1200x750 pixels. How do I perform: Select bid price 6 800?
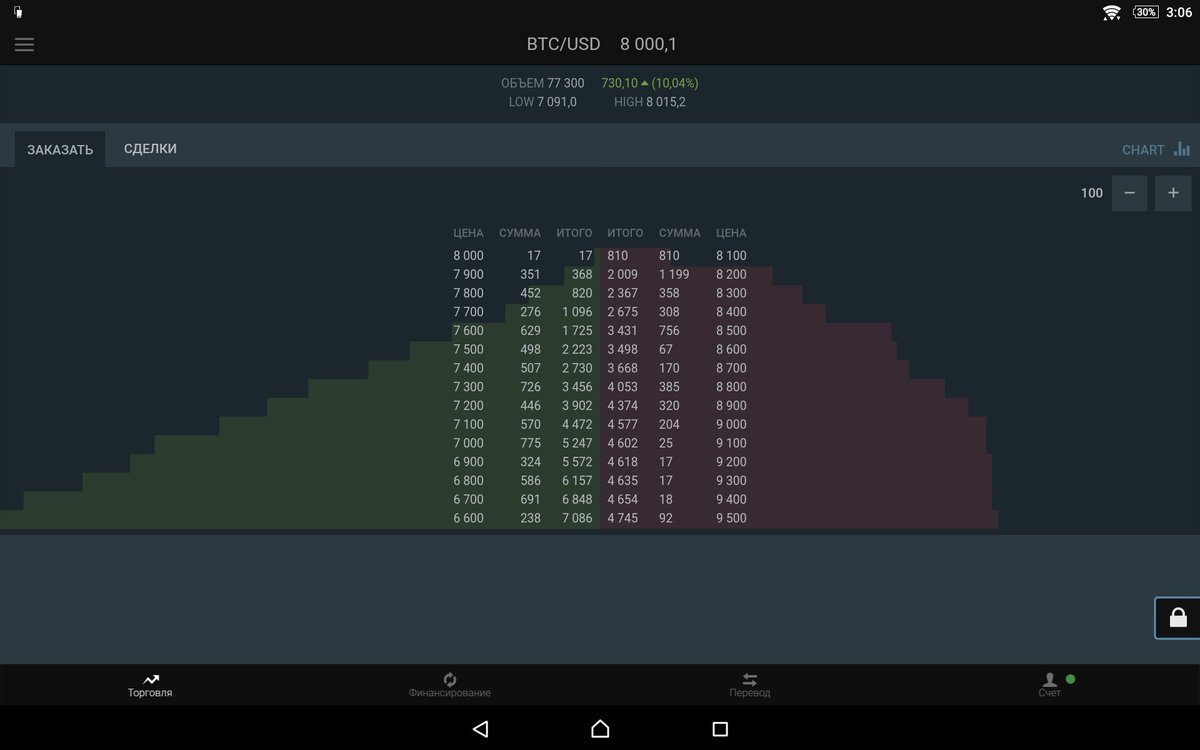[x=468, y=481]
